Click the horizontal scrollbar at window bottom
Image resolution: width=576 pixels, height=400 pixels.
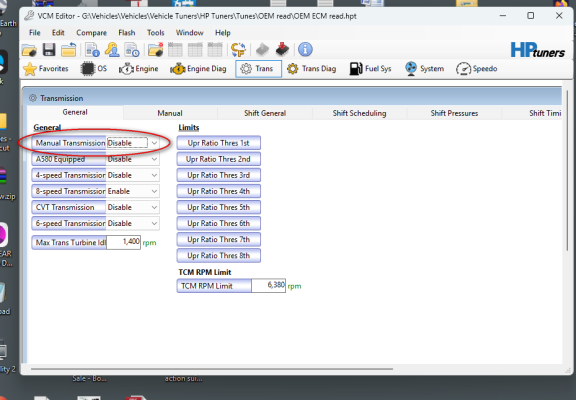point(212,369)
